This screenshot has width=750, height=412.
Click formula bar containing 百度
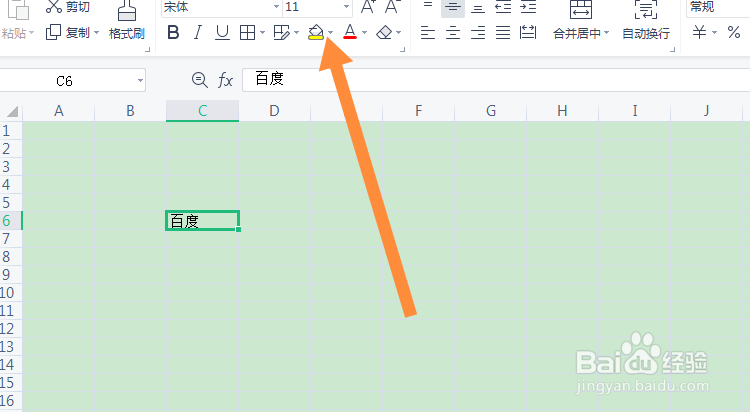coord(496,79)
